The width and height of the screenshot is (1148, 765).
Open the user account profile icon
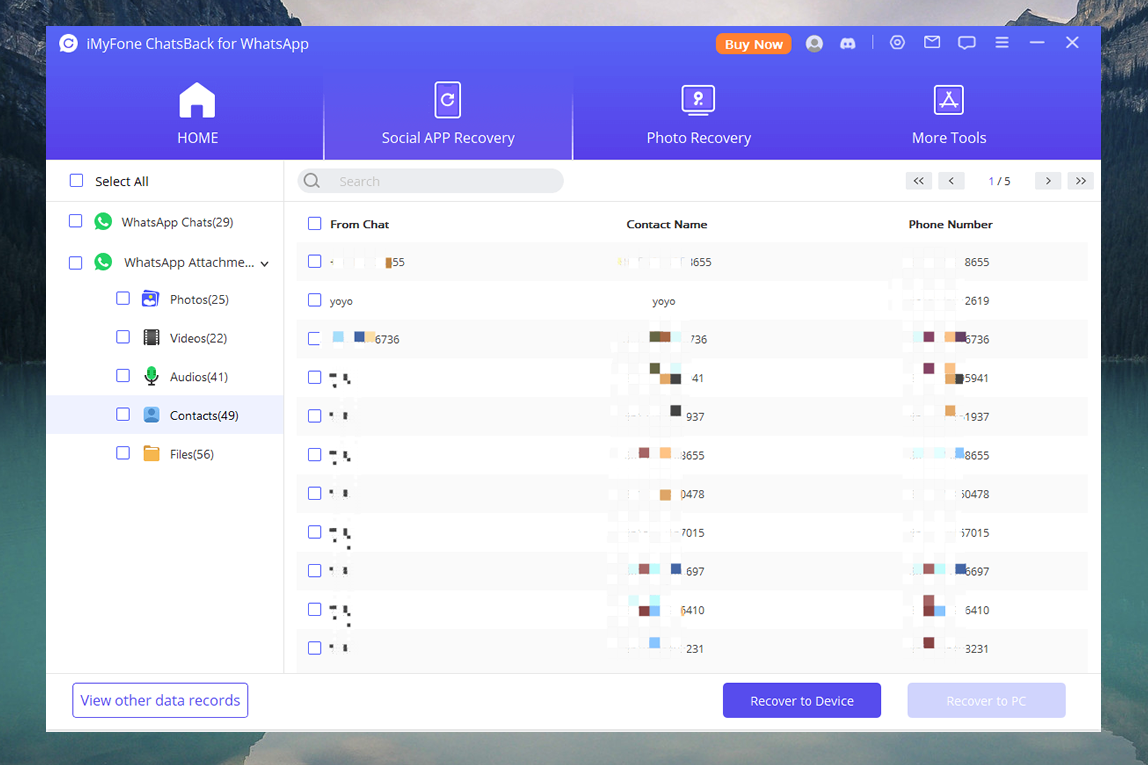pos(814,44)
